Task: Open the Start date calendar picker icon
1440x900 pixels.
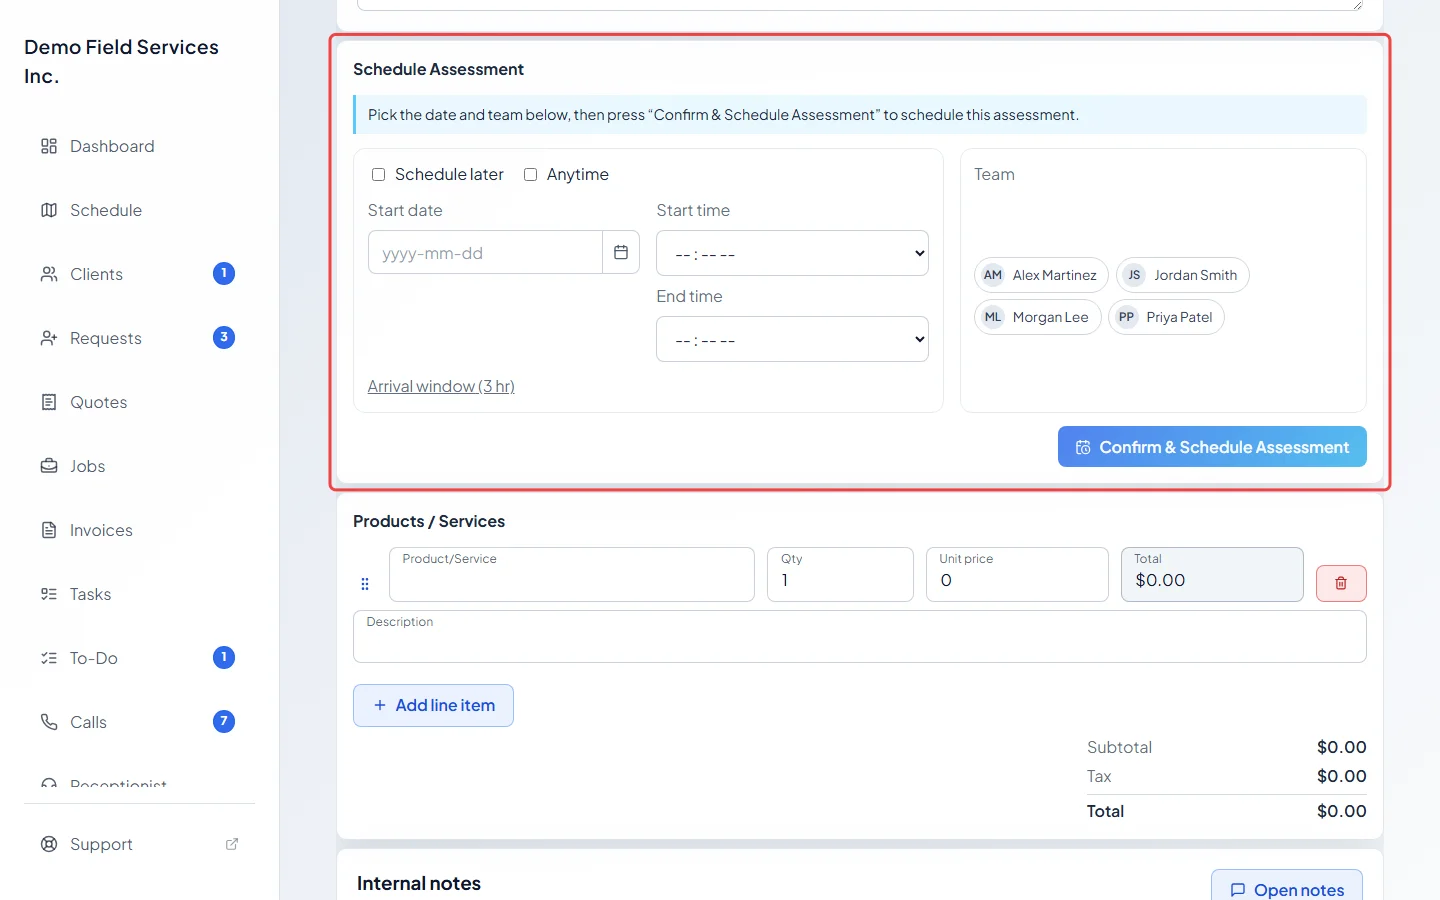Action: coord(621,252)
